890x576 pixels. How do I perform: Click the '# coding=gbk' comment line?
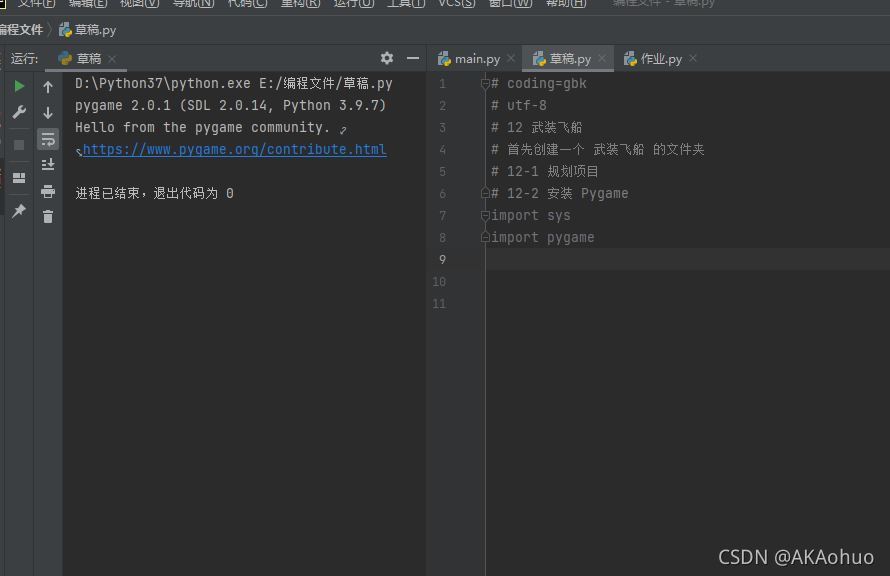tap(539, 83)
